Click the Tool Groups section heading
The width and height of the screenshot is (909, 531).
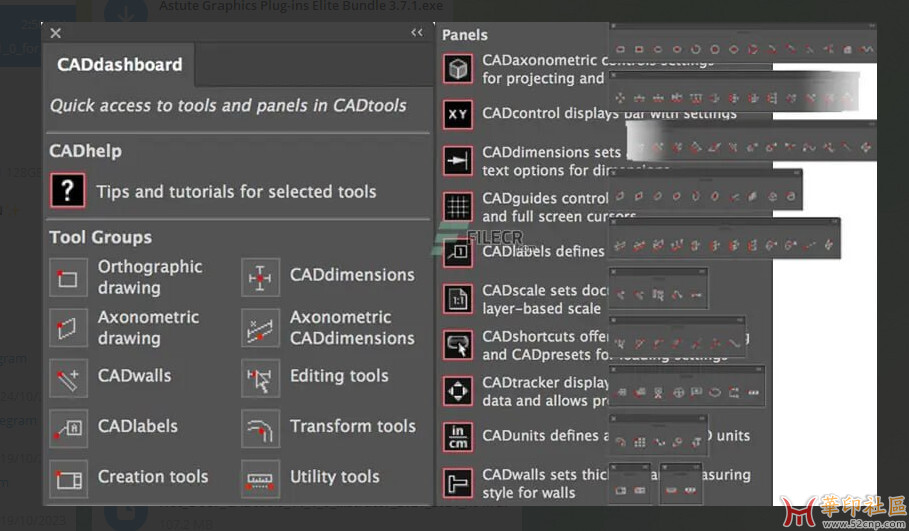(x=100, y=237)
